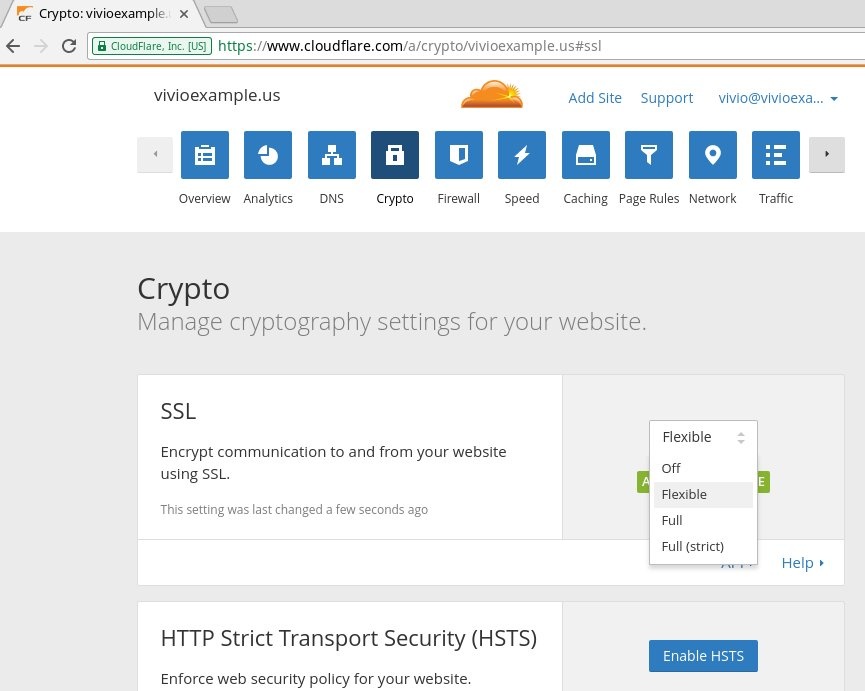Click the HTTP Strict Transport Security heading

click(x=349, y=639)
